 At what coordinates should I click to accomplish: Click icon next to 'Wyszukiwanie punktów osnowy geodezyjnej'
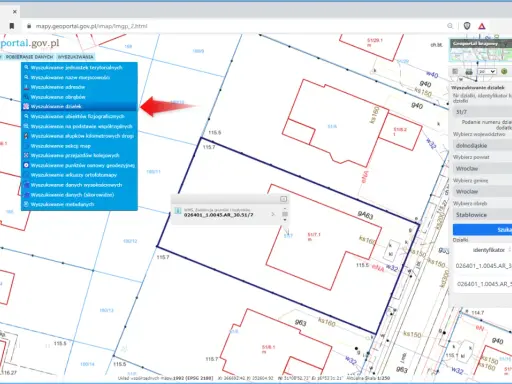tap(26, 165)
